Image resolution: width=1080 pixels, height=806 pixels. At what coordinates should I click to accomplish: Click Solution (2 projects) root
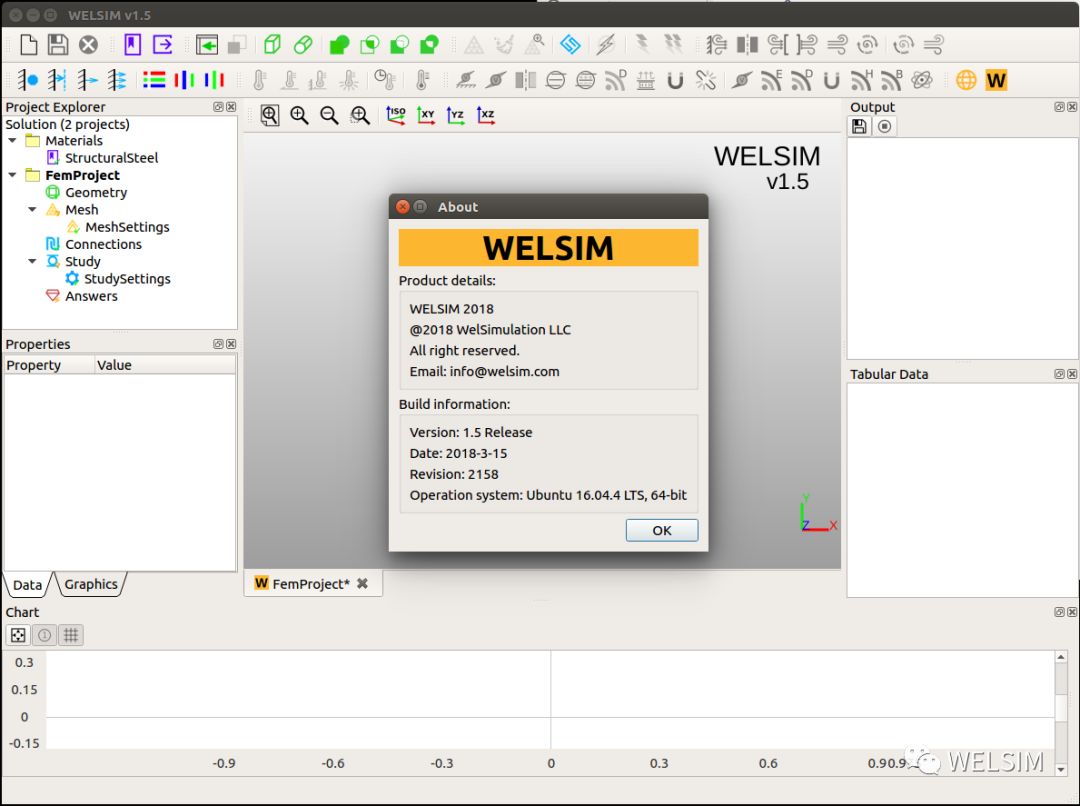tap(68, 124)
